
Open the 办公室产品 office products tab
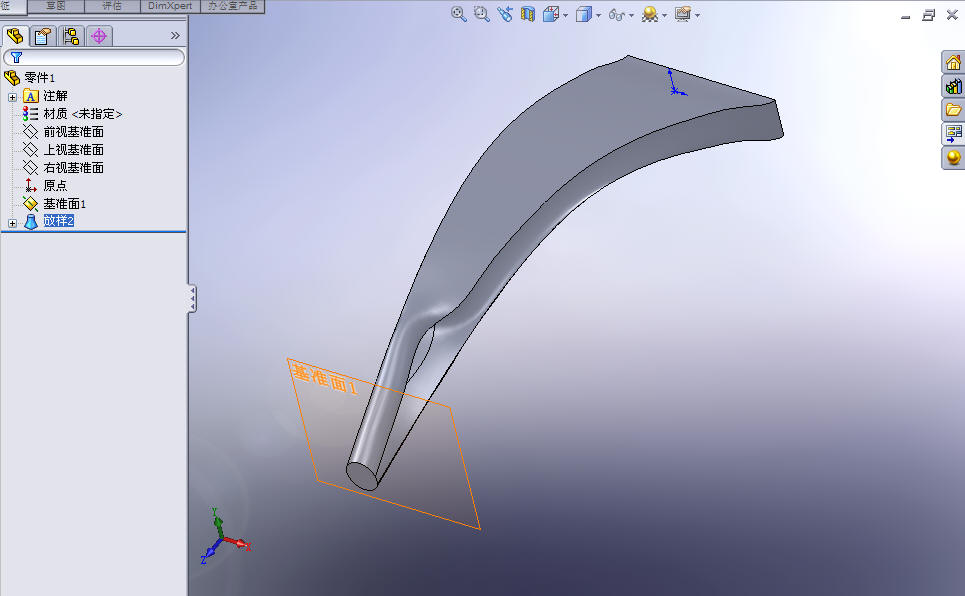[233, 6]
